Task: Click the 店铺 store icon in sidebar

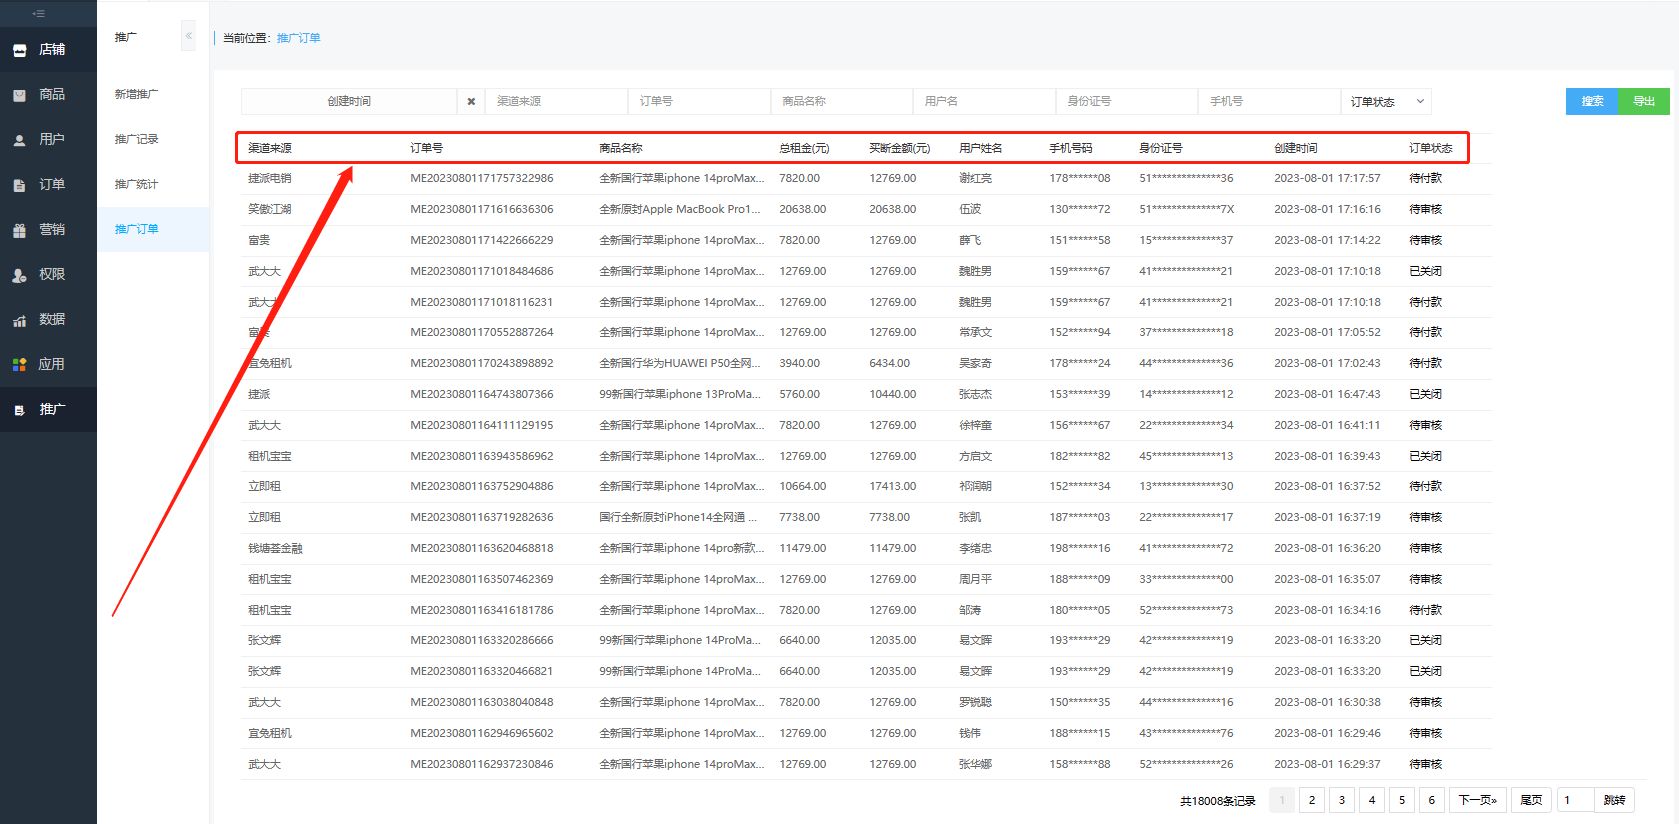Action: point(19,50)
